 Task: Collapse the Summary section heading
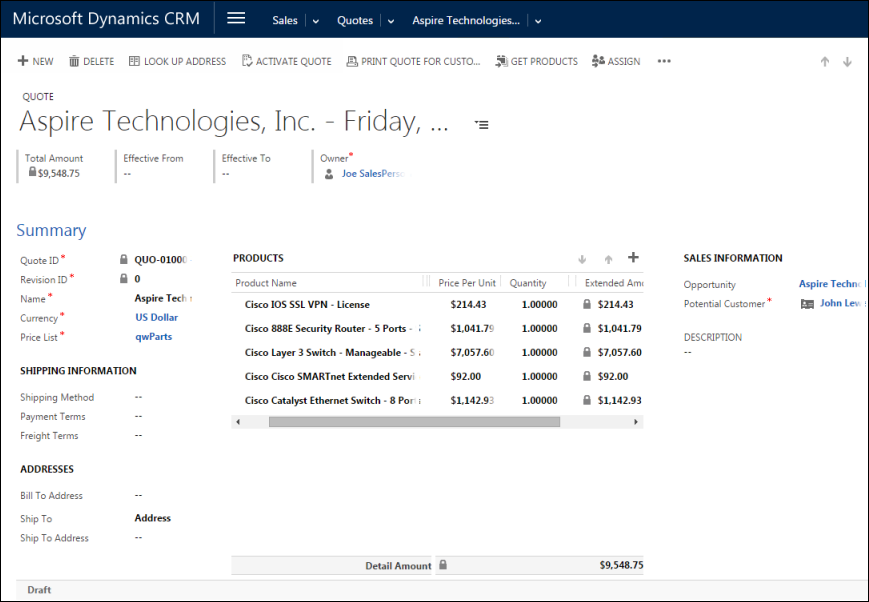[x=51, y=231]
